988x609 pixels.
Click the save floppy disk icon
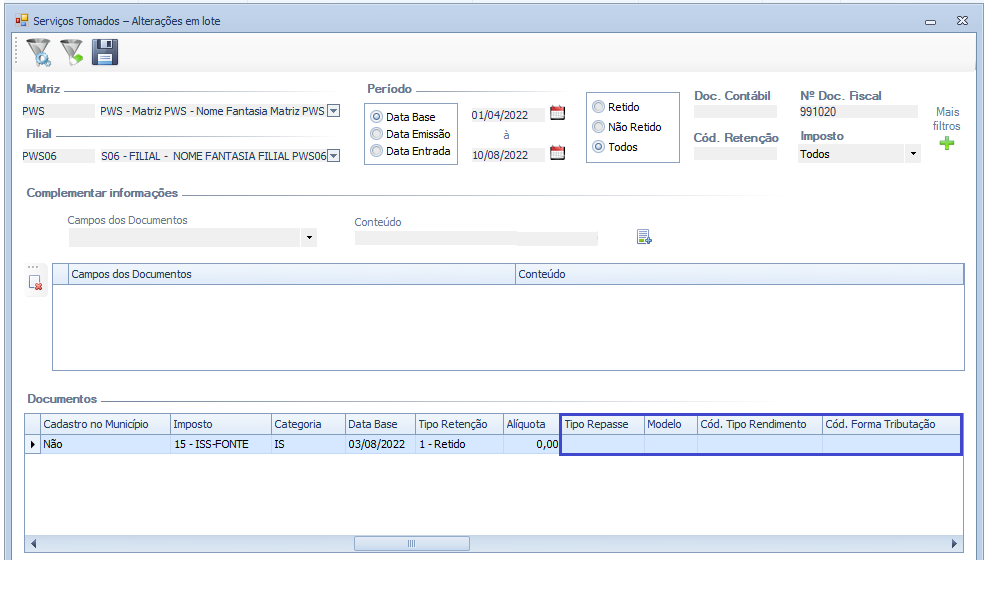point(105,52)
